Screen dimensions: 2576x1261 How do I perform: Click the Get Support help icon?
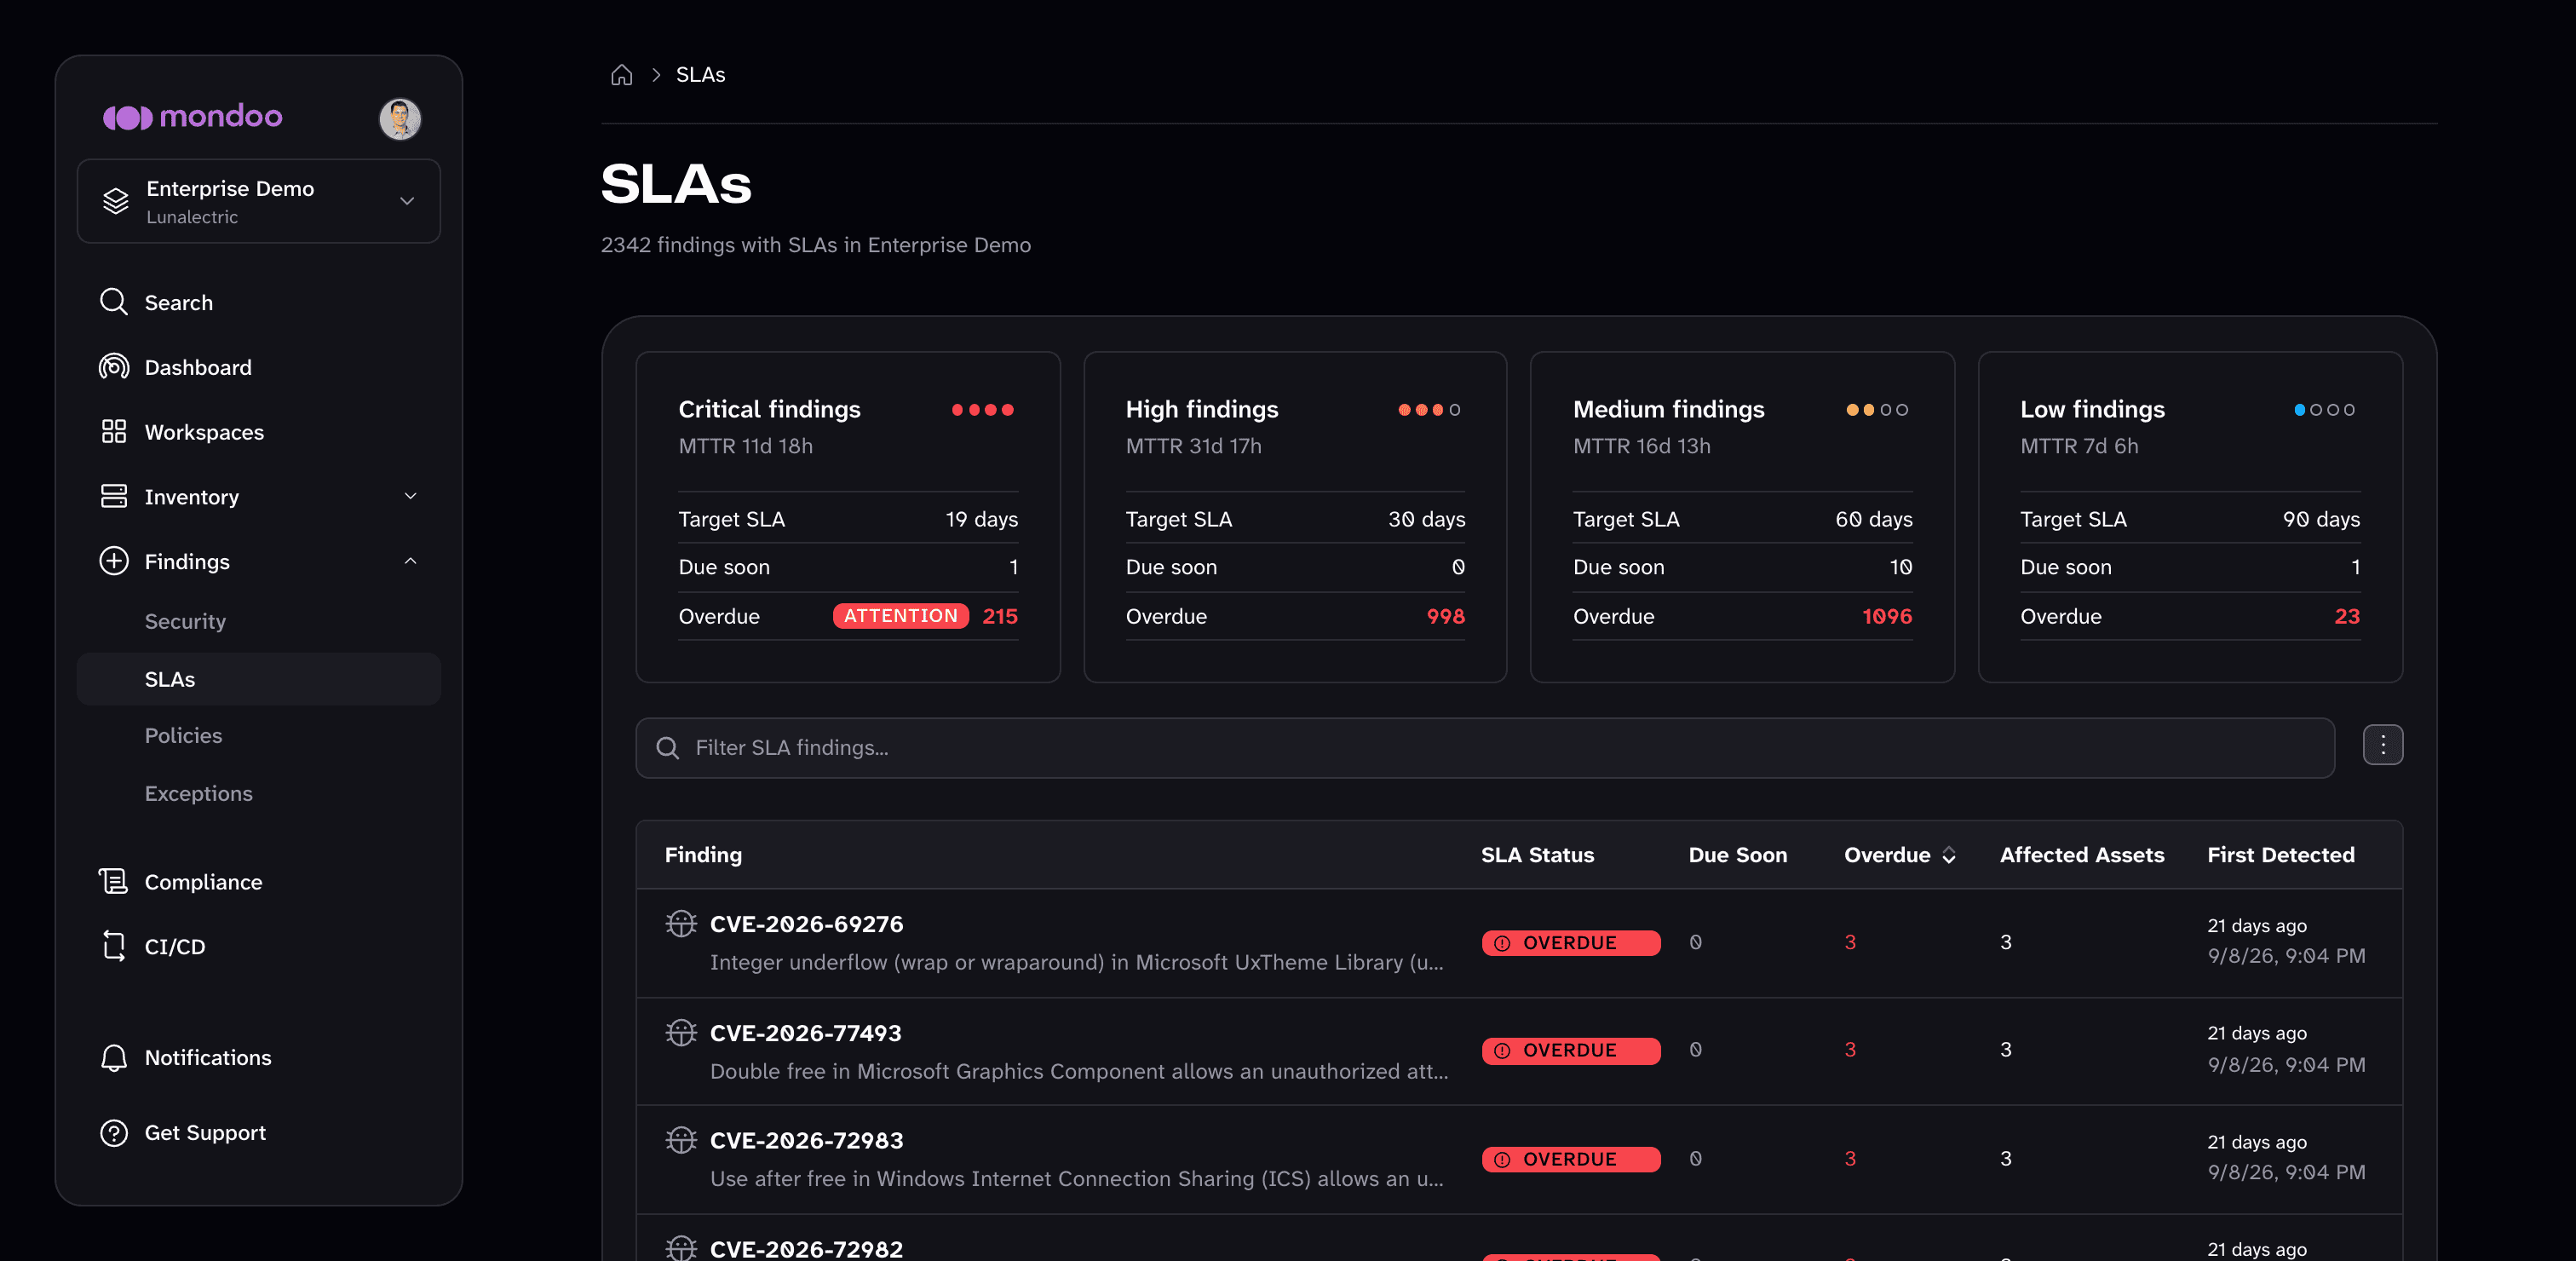tap(114, 1133)
